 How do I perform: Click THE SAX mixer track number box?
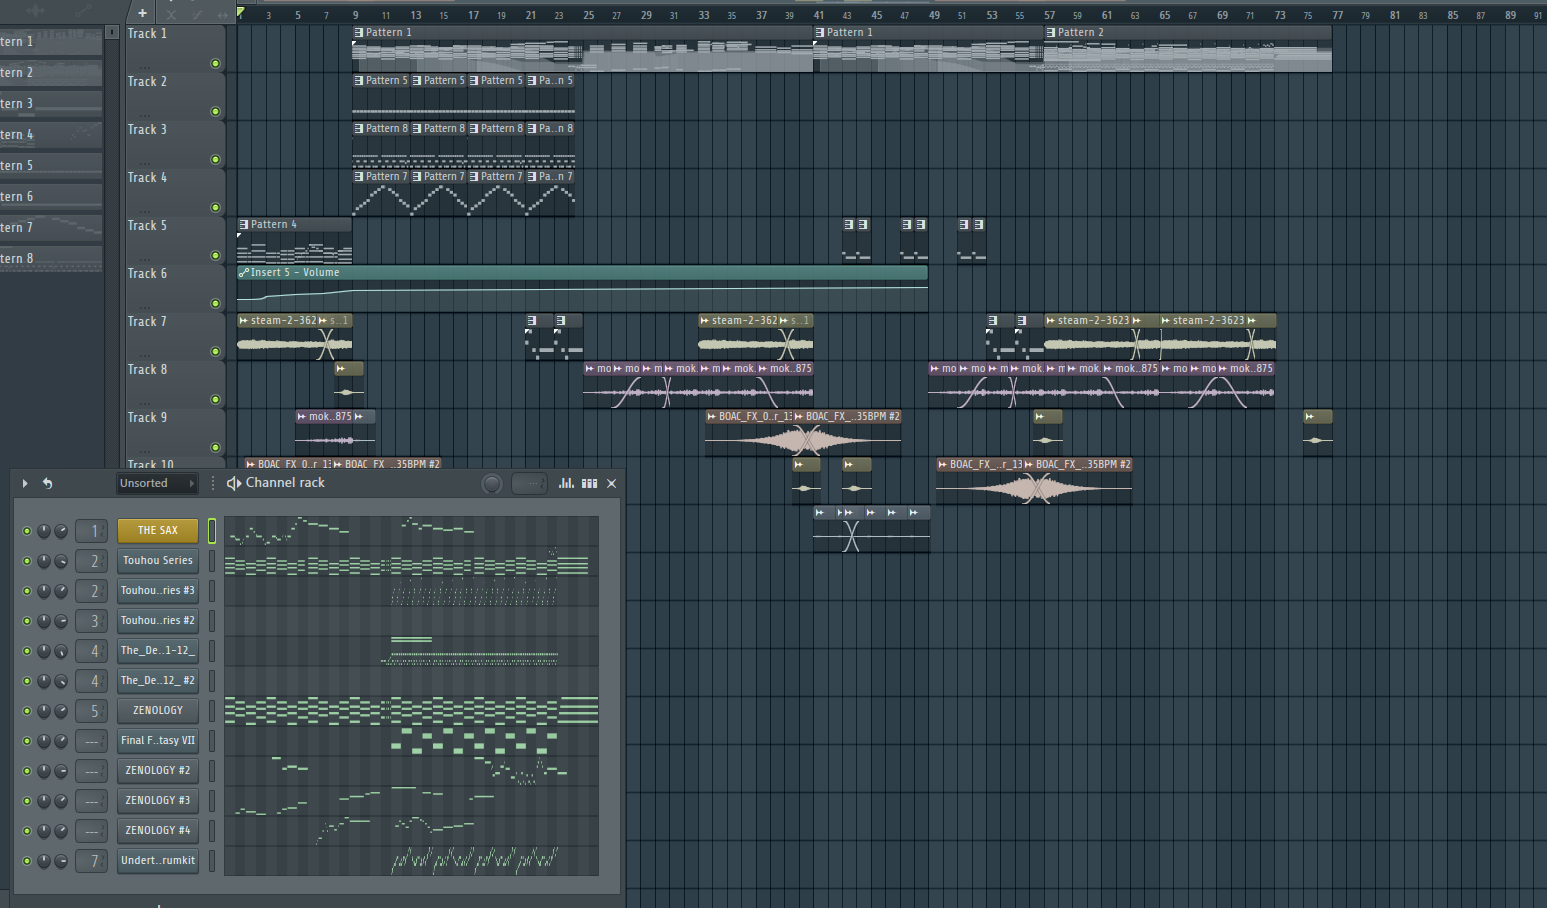(x=92, y=531)
